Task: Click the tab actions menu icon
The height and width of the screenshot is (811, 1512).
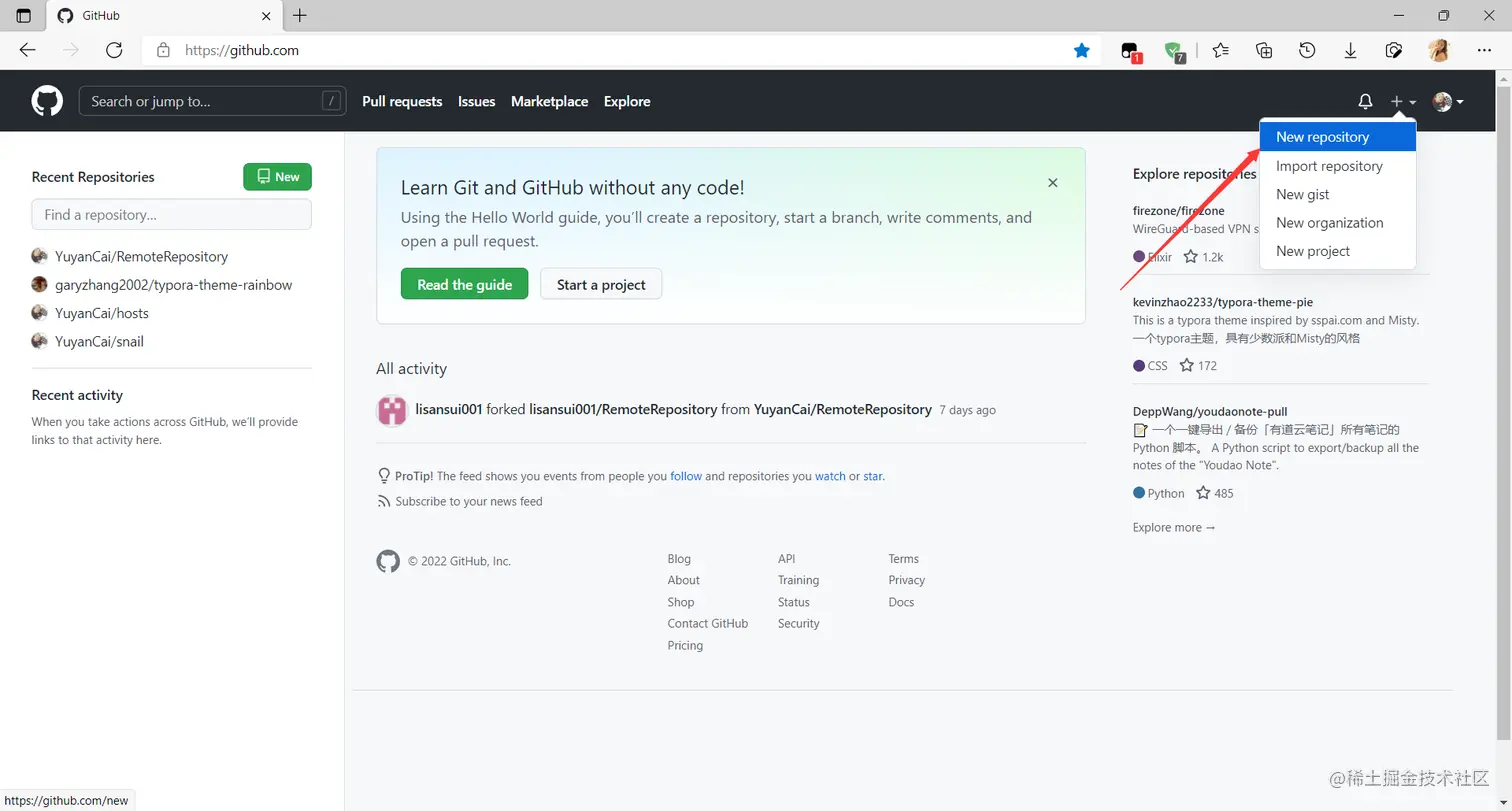Action: [x=24, y=16]
